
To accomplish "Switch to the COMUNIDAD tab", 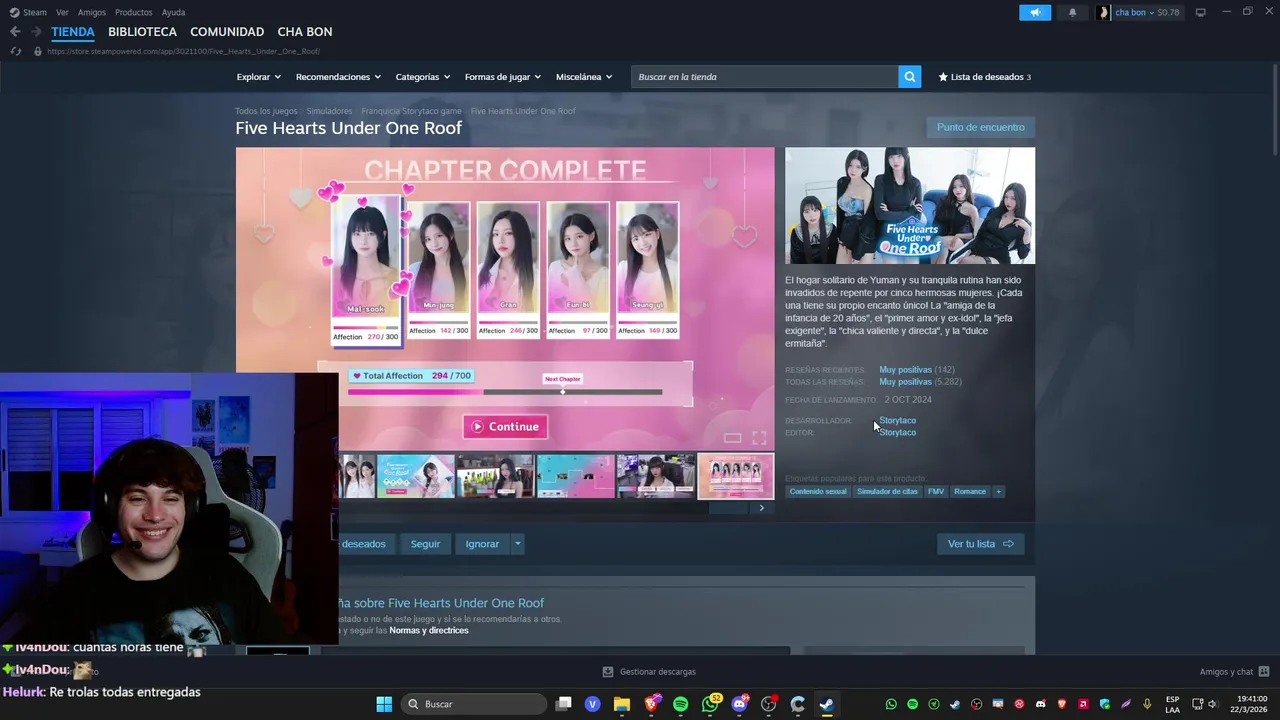I will point(227,32).
